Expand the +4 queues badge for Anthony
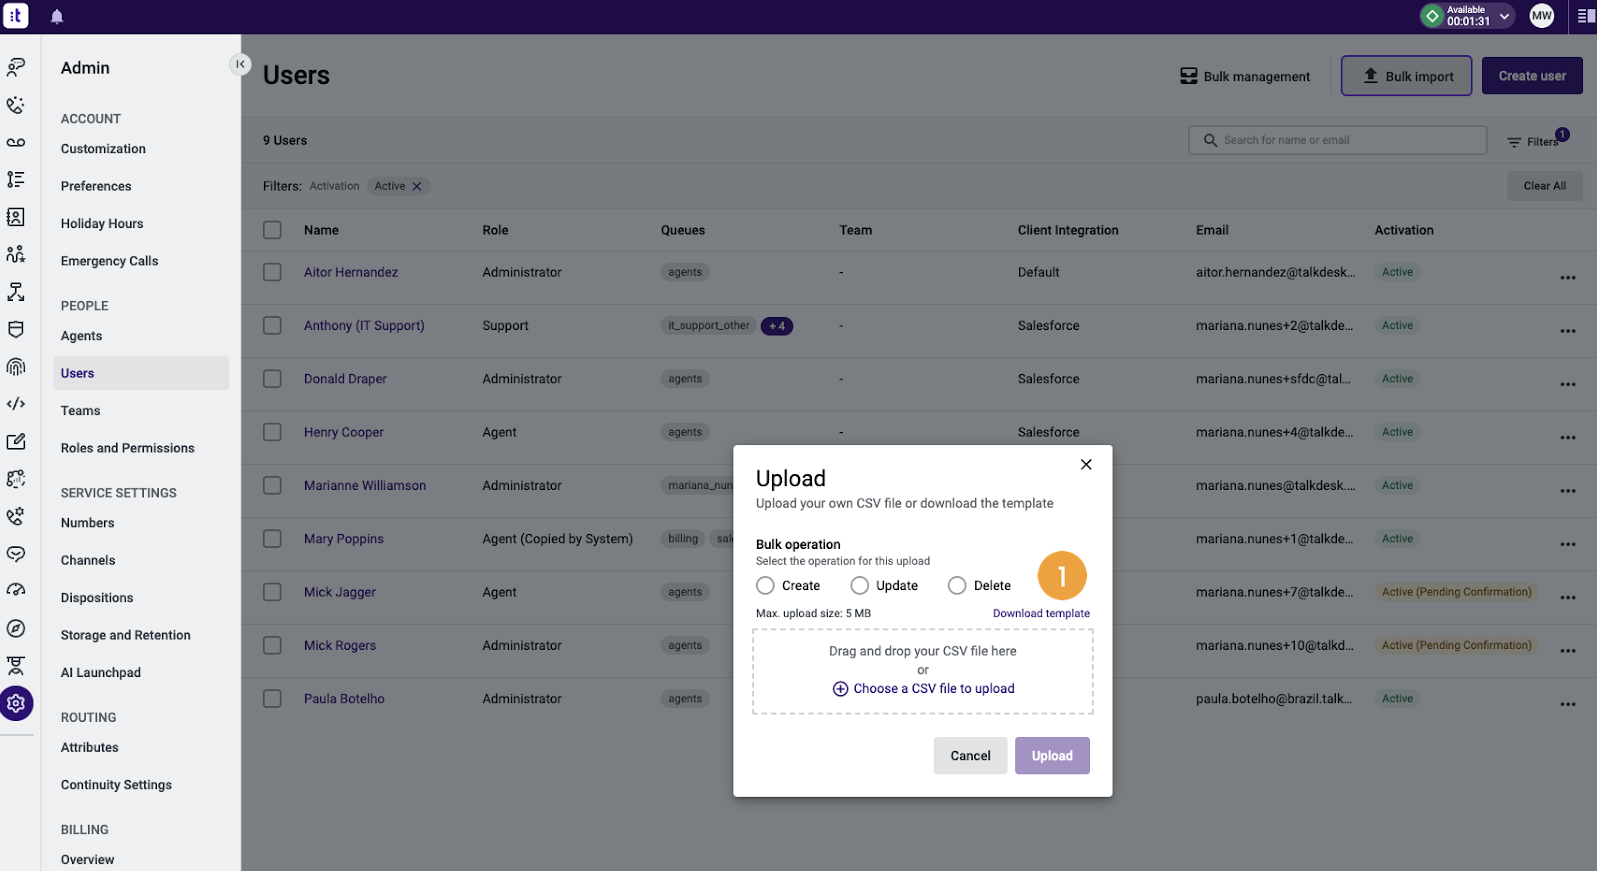1597x871 pixels. [777, 326]
